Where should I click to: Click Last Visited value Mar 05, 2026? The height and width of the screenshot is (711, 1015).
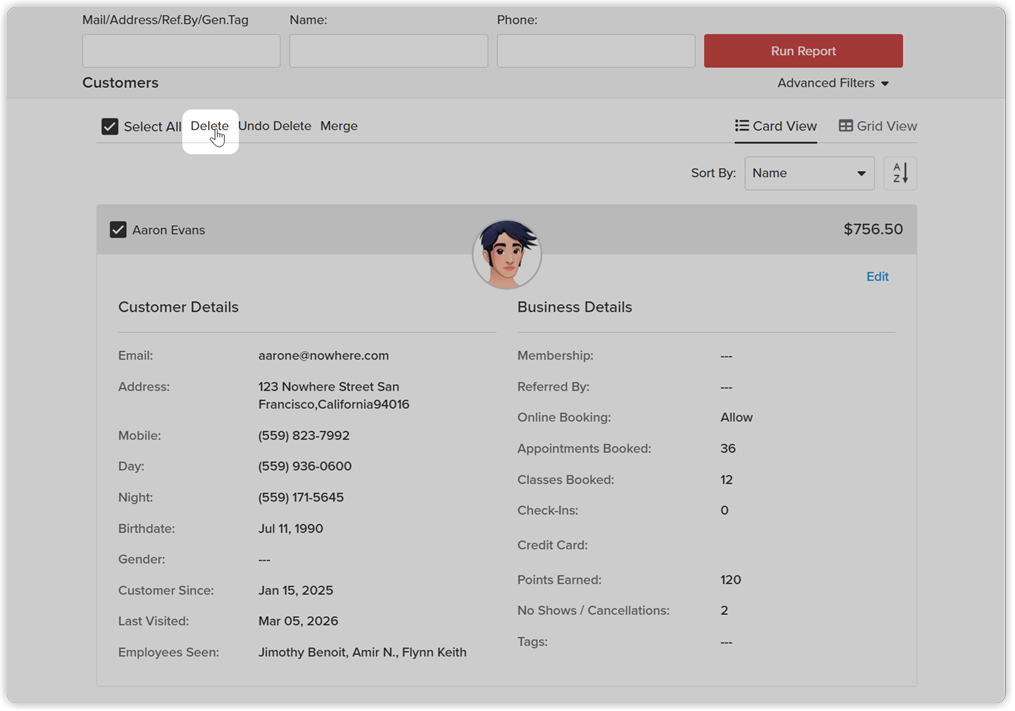[298, 621]
